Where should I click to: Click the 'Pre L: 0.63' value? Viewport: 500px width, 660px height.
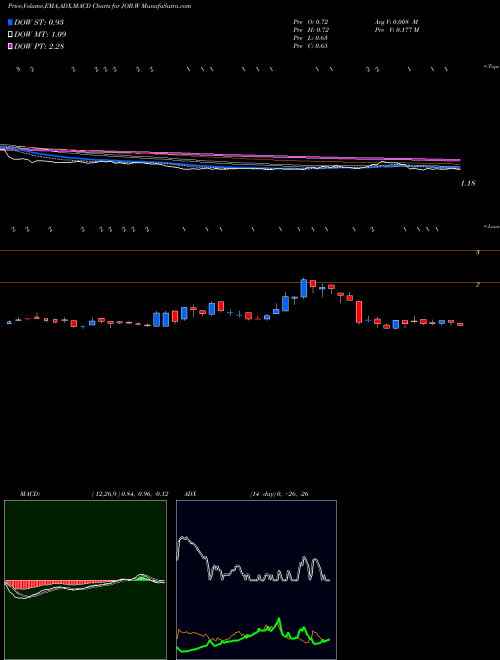pyautogui.click(x=311, y=38)
